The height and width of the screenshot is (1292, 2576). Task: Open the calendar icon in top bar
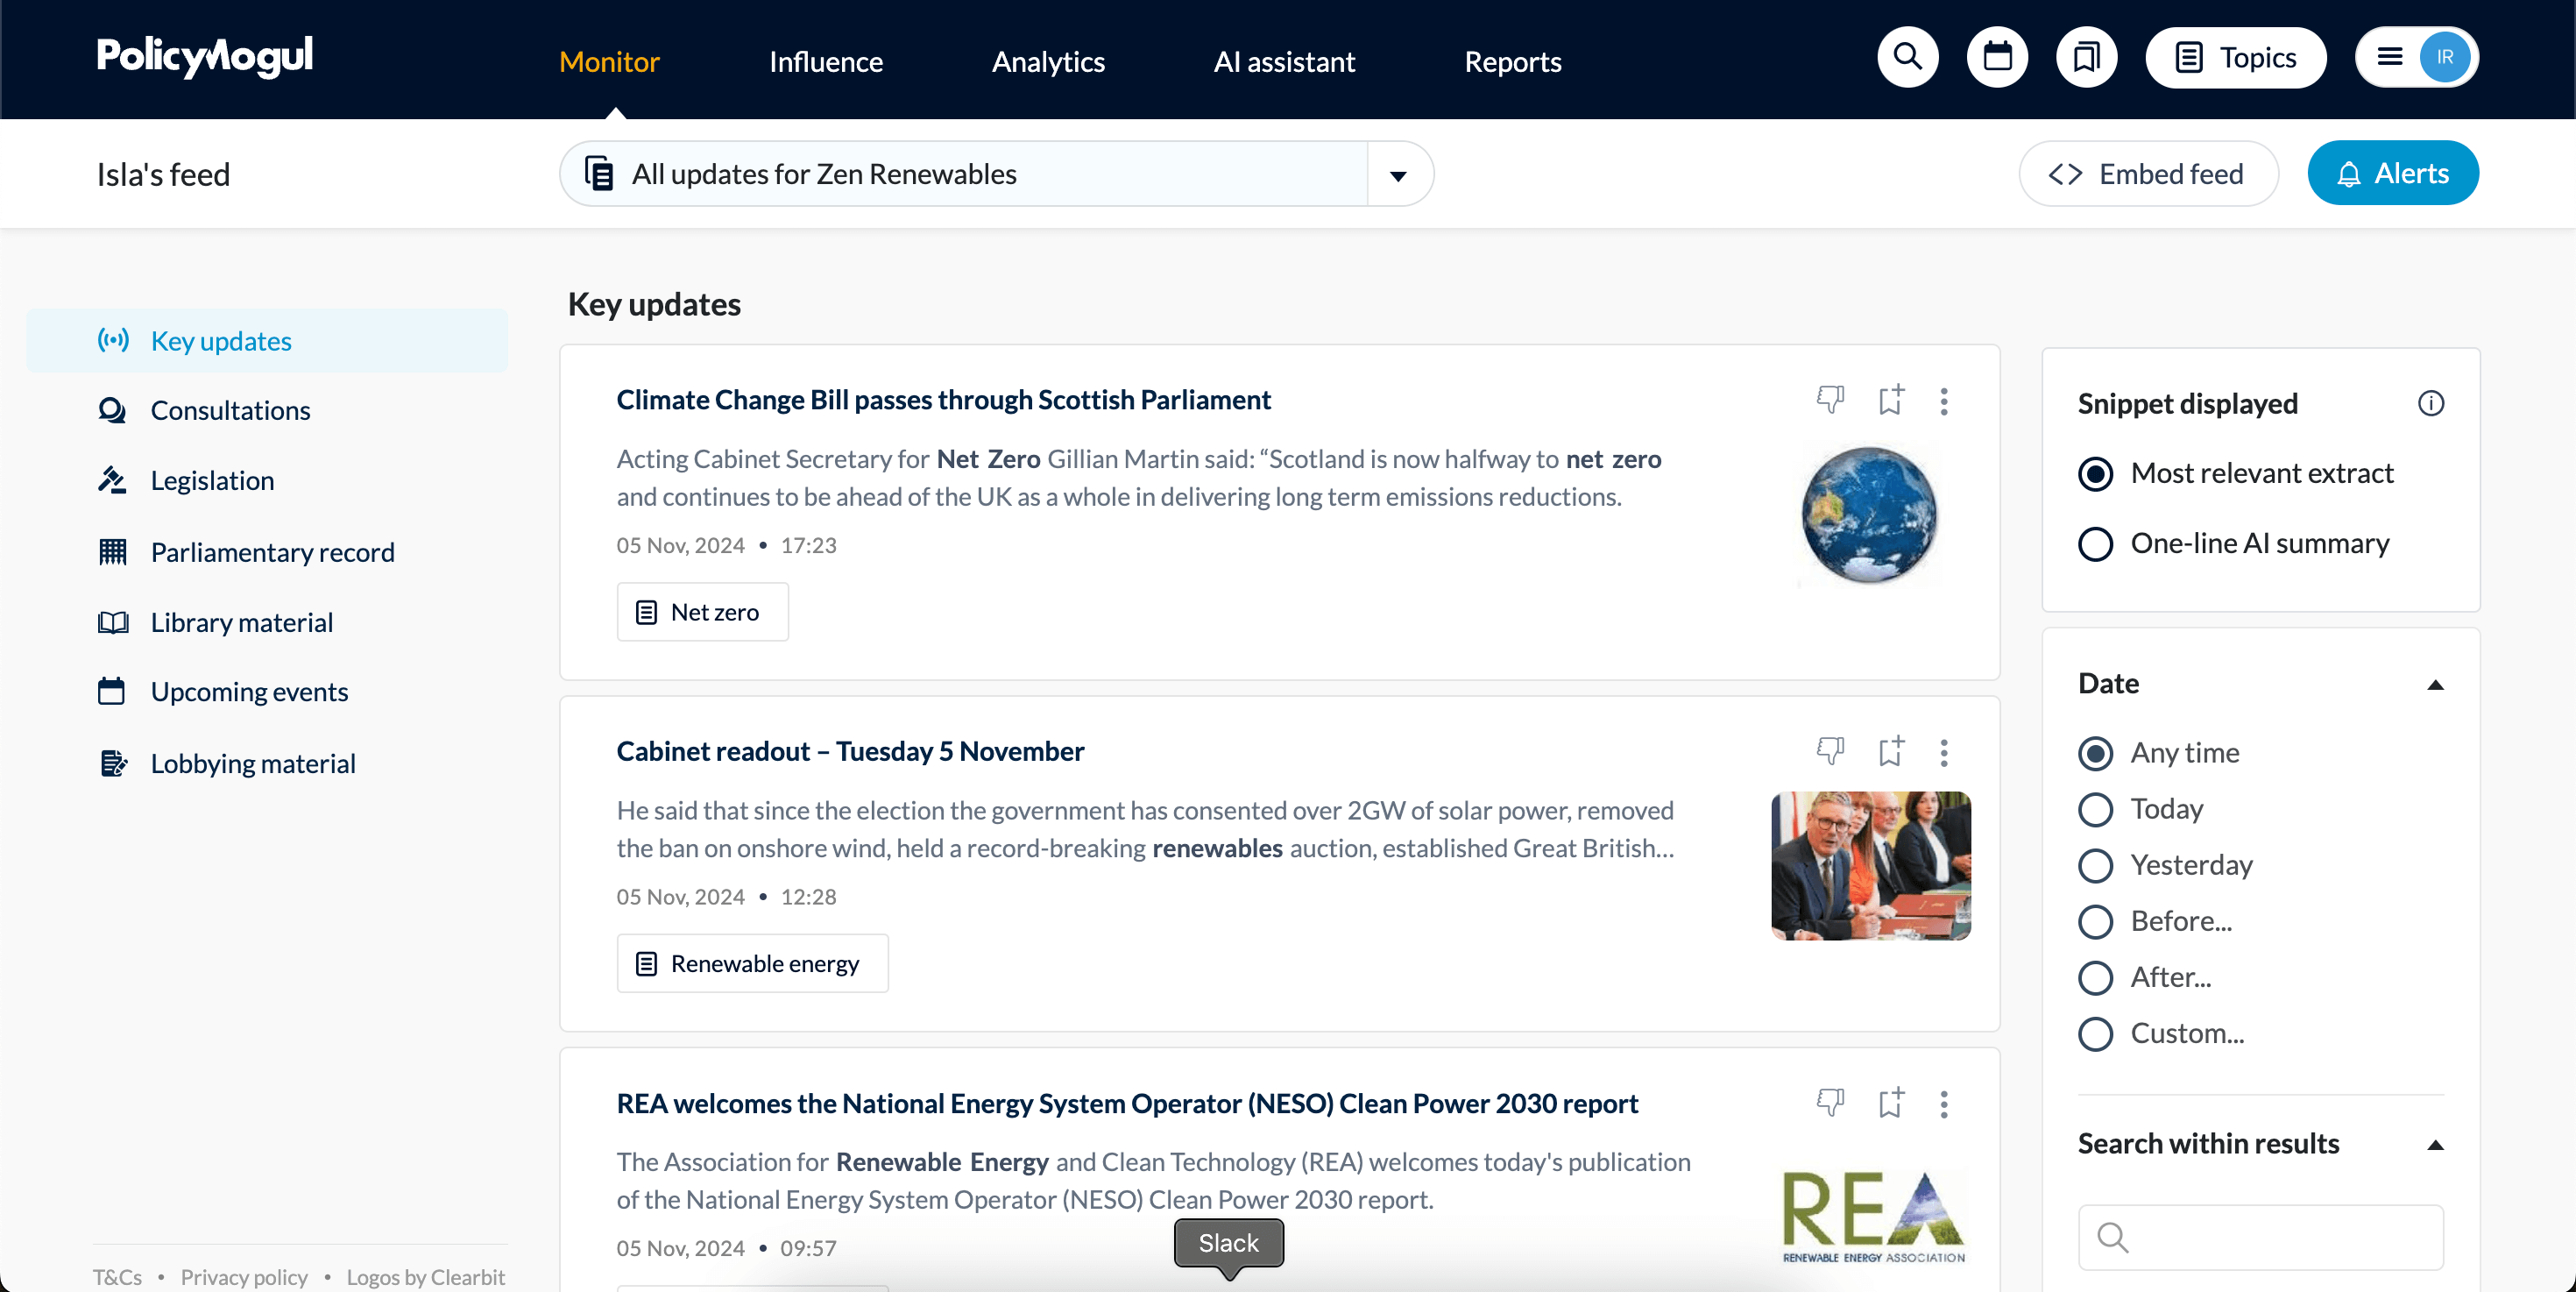[1996, 58]
